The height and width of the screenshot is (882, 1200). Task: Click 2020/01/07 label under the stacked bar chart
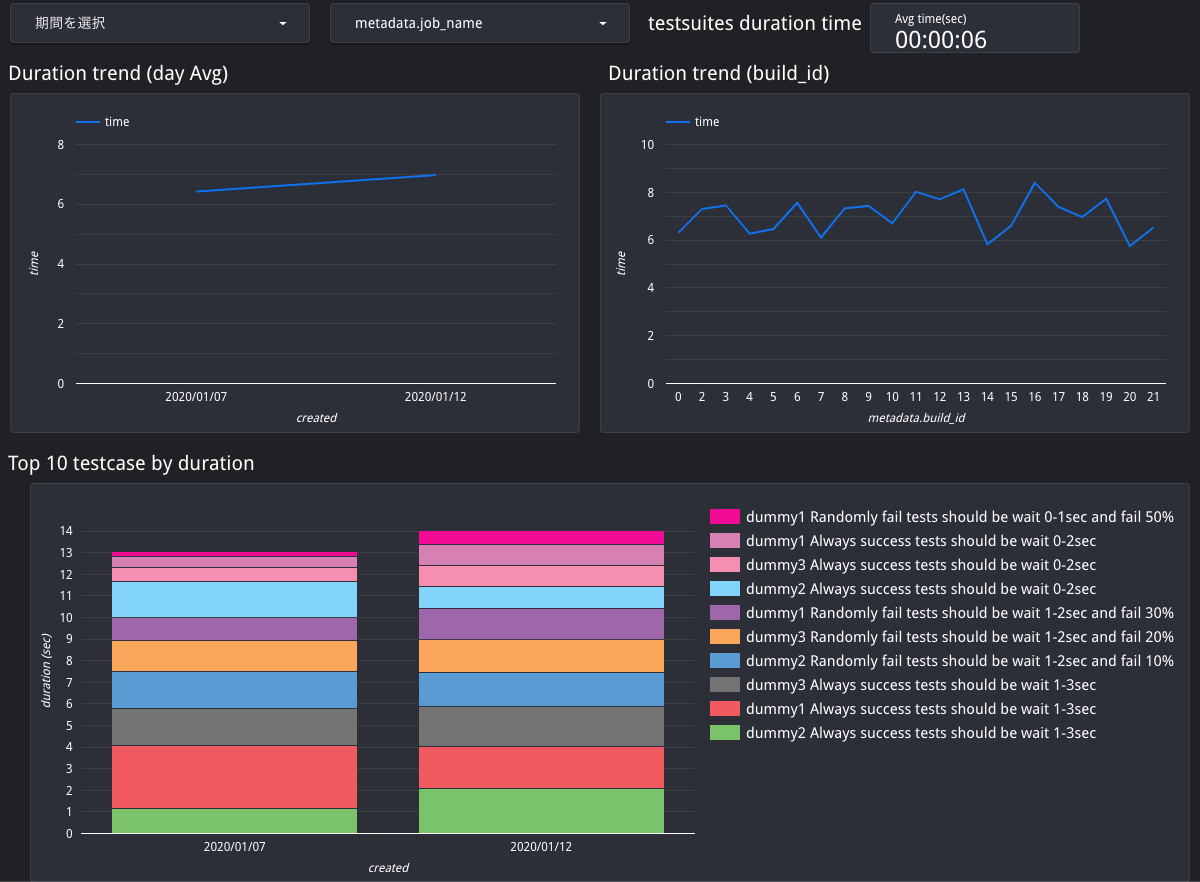(235, 846)
